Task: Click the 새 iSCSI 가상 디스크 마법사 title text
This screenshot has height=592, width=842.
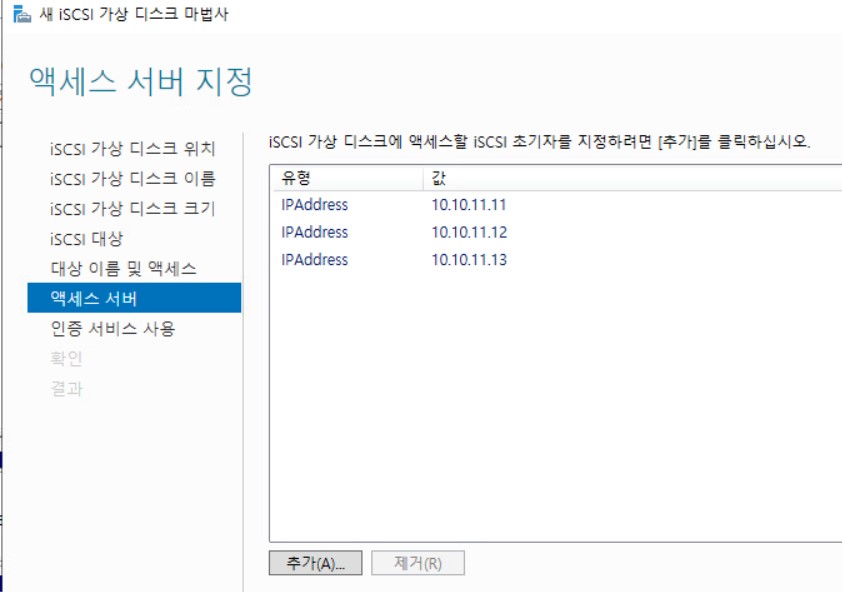Action: [x=134, y=14]
